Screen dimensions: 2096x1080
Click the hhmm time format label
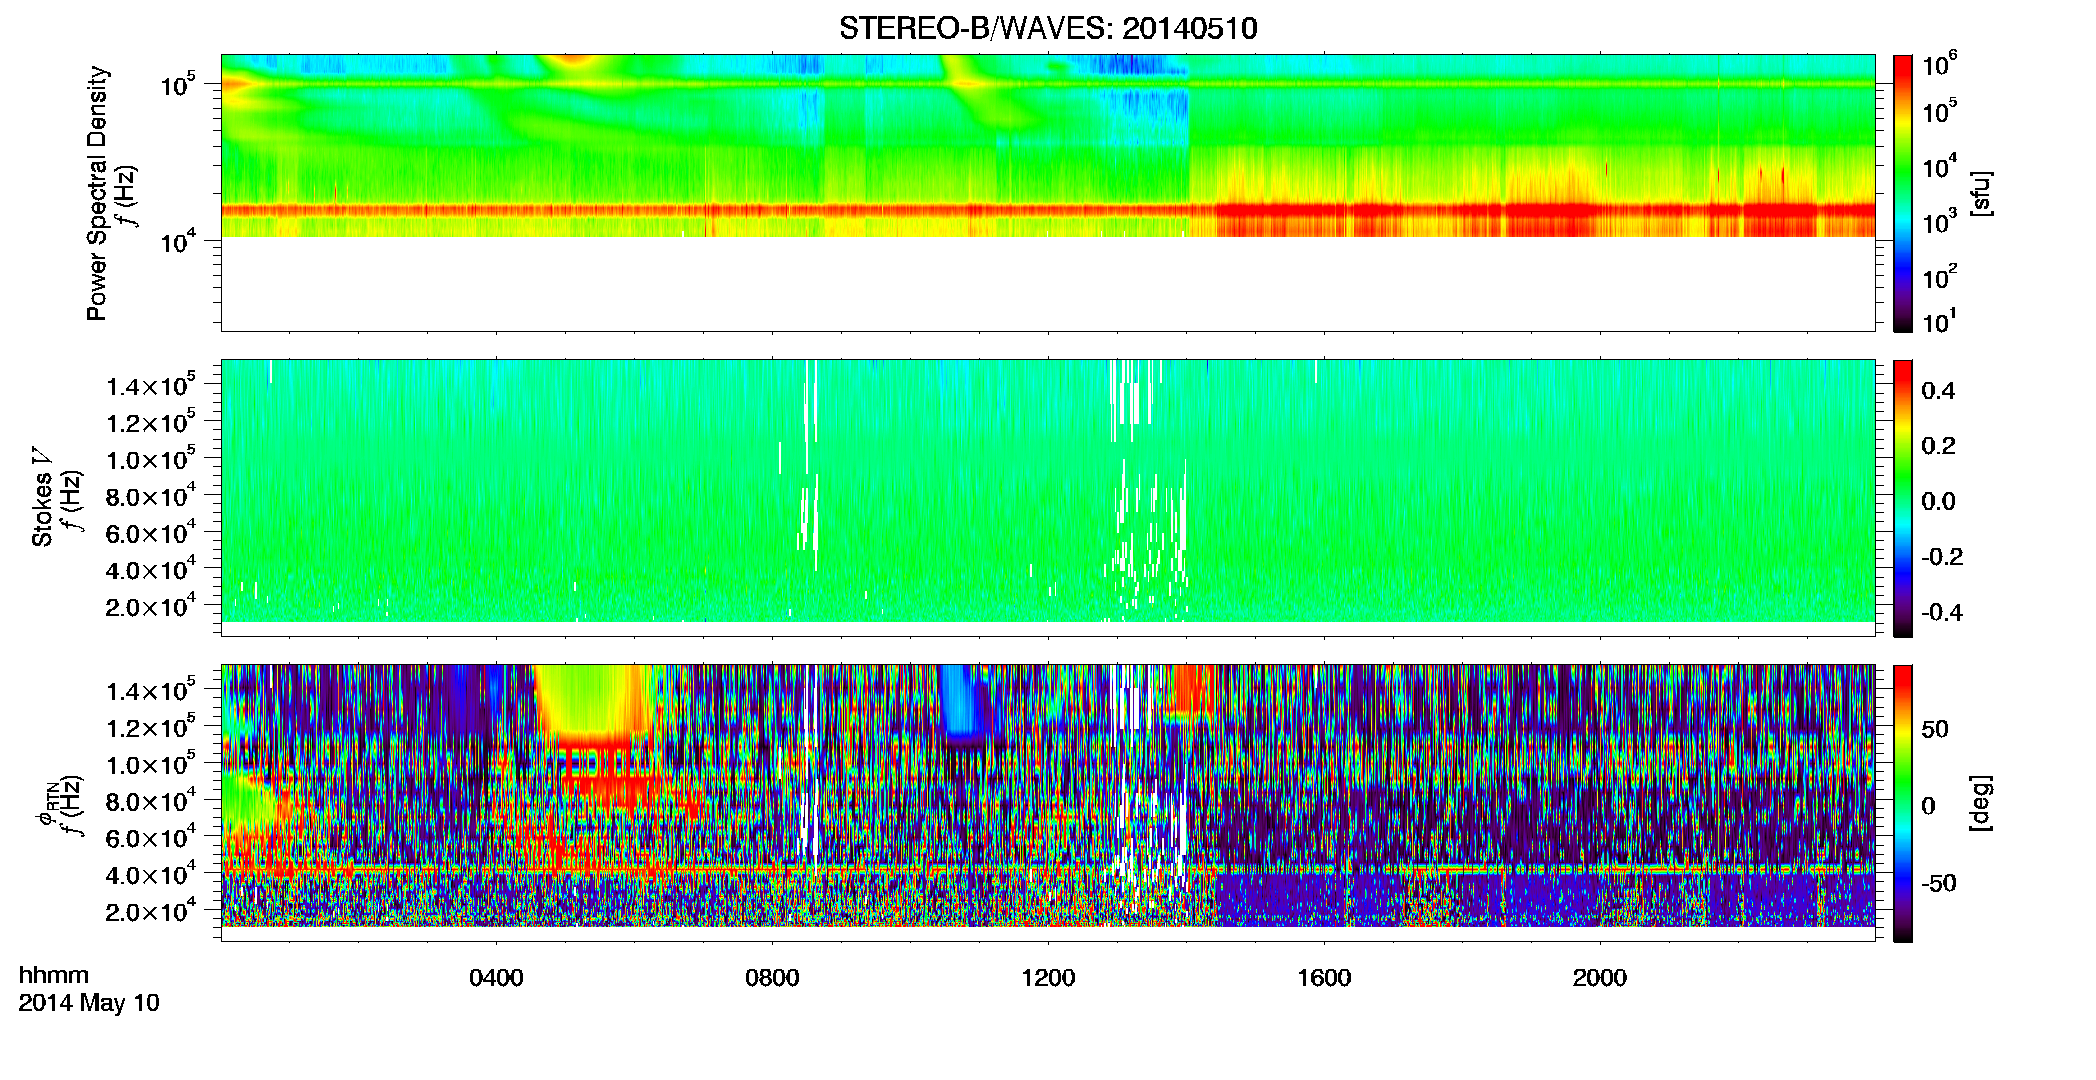(54, 976)
